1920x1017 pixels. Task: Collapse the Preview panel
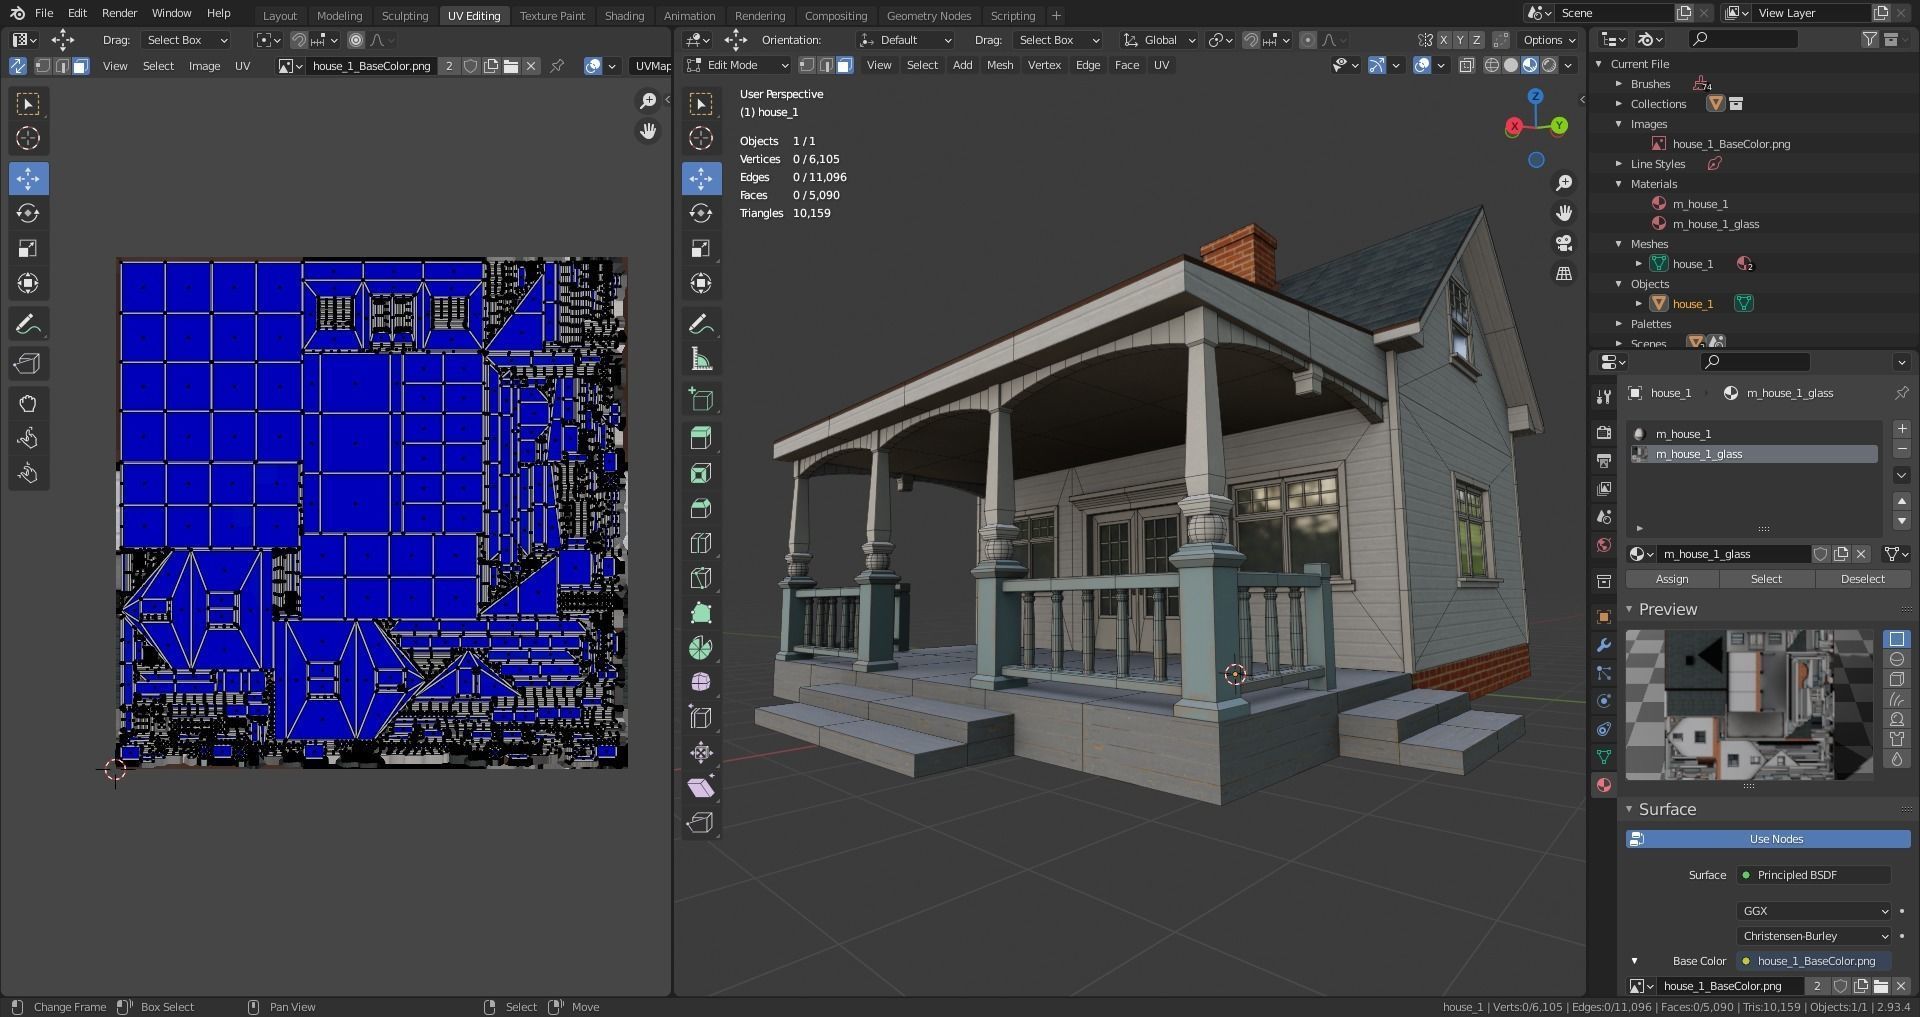tap(1630, 609)
